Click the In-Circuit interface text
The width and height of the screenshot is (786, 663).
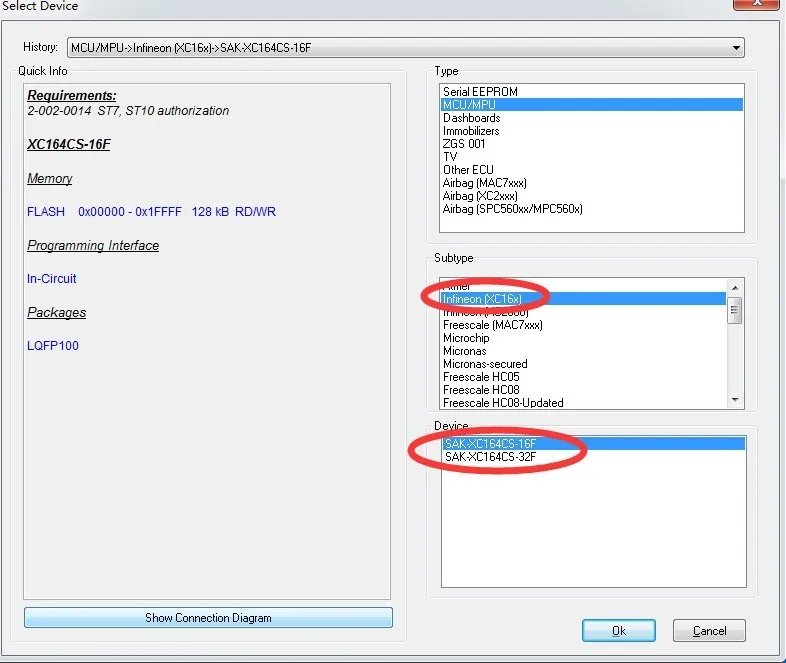pyautogui.click(x=52, y=279)
